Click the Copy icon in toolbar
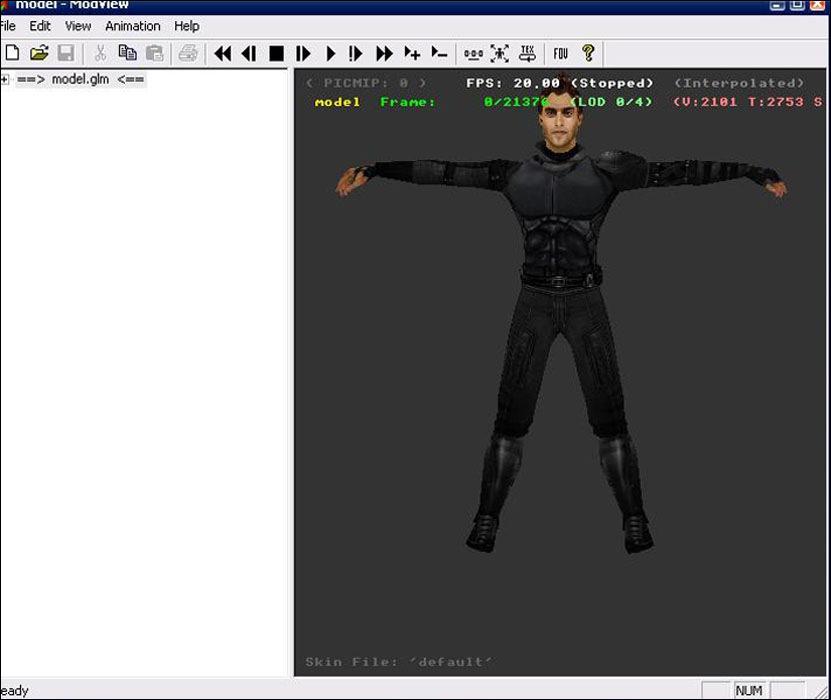The width and height of the screenshot is (831, 700). click(x=127, y=53)
